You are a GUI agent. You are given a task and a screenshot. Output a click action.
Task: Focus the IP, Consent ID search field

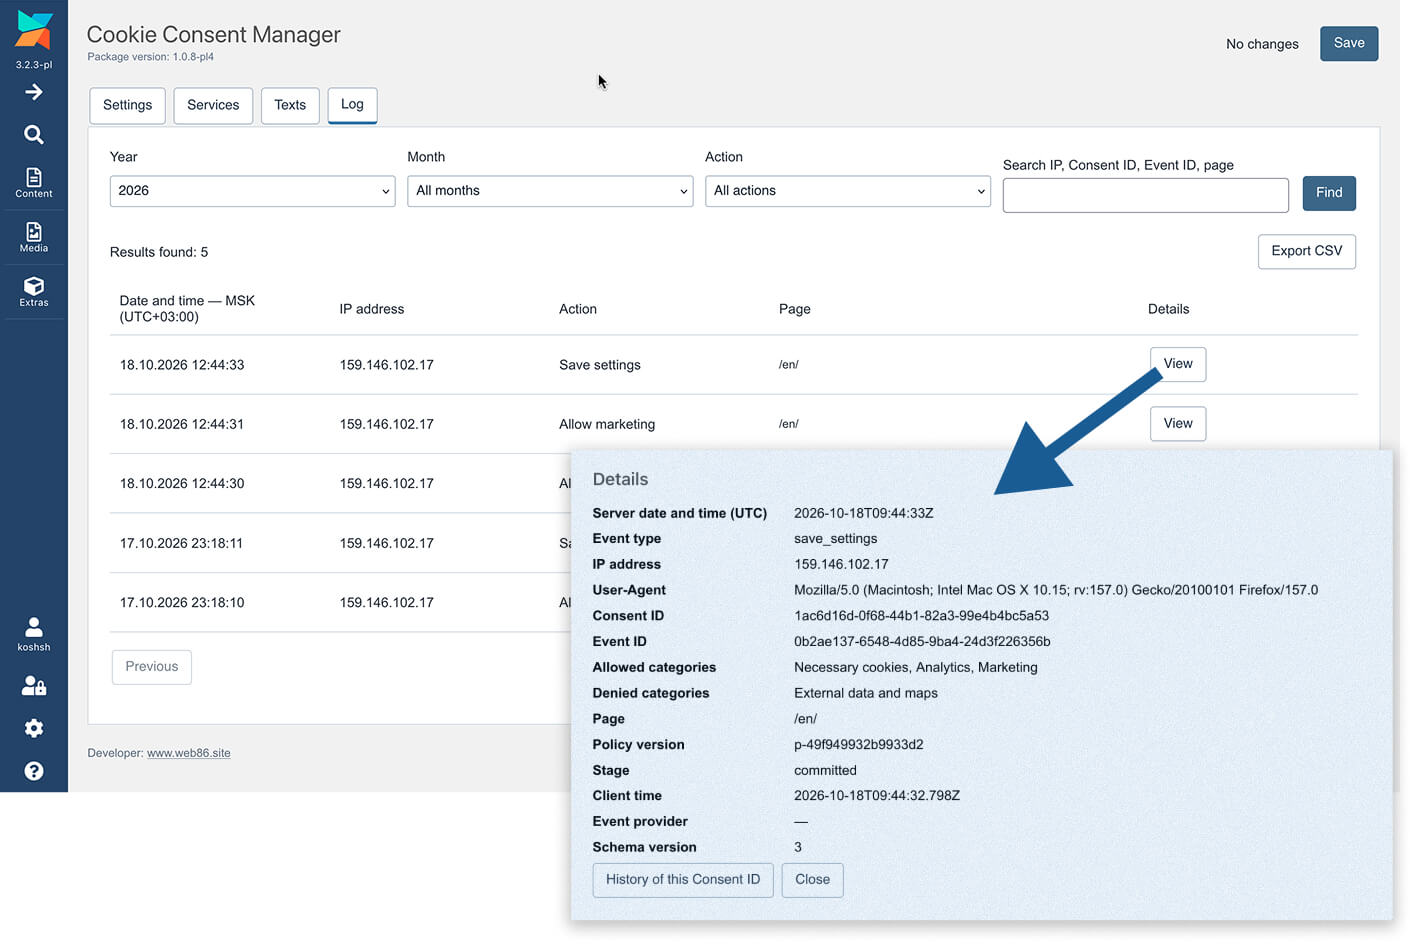[1146, 195]
